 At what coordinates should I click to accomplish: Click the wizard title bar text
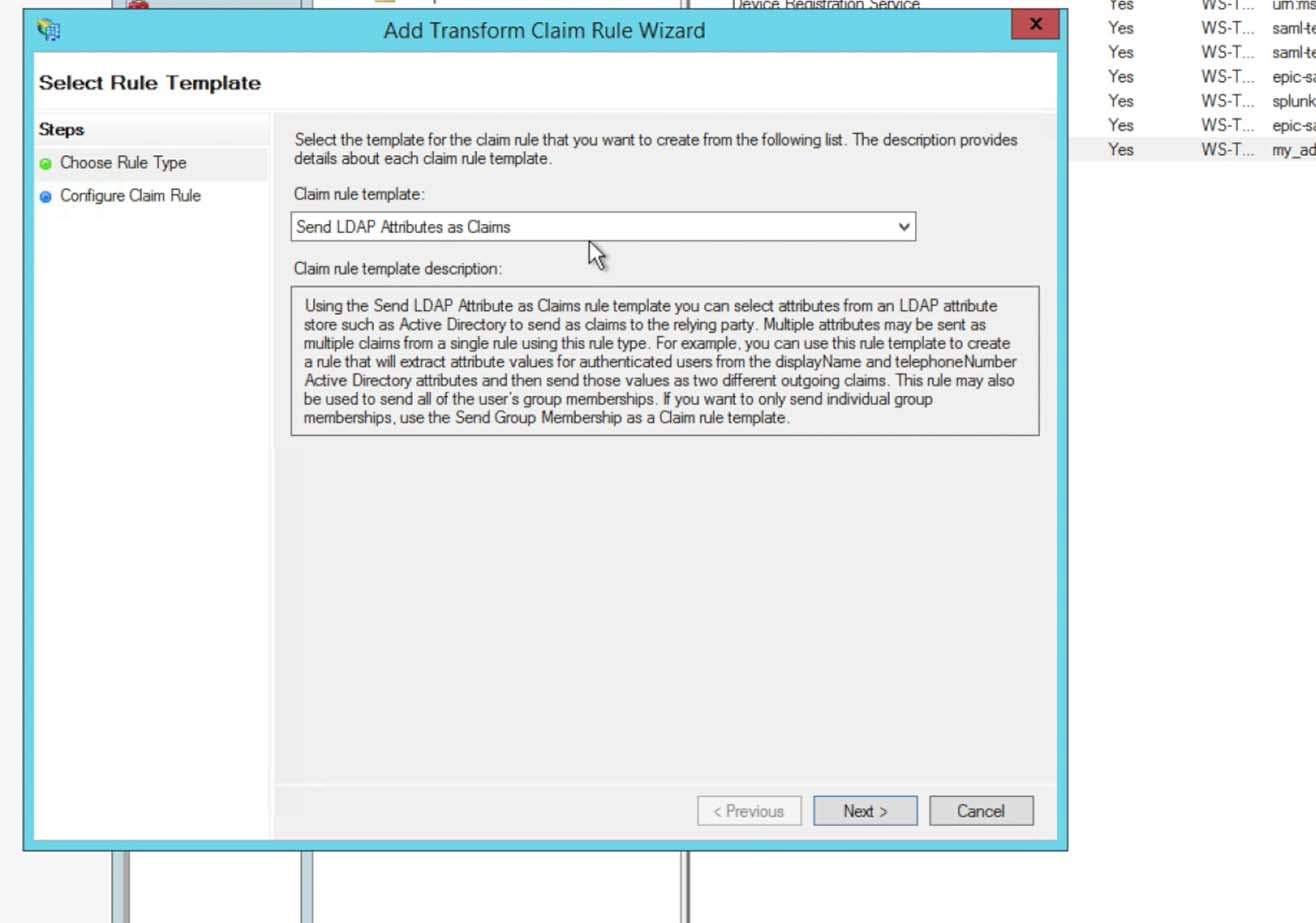click(x=544, y=31)
